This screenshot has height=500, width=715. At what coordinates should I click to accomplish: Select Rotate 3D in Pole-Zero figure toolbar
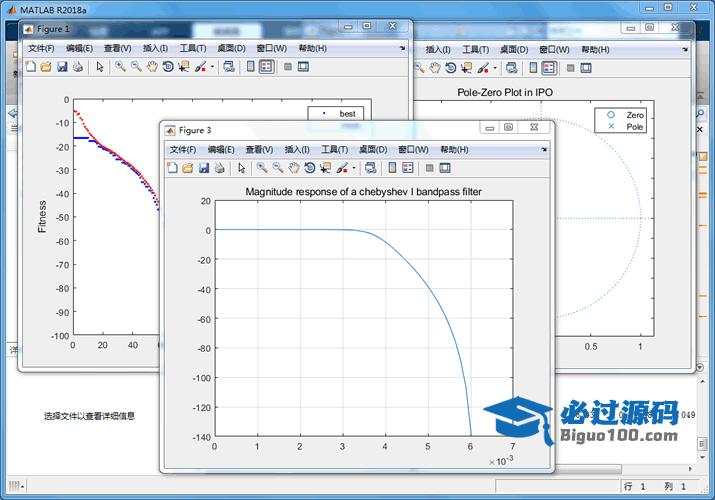click(x=451, y=68)
